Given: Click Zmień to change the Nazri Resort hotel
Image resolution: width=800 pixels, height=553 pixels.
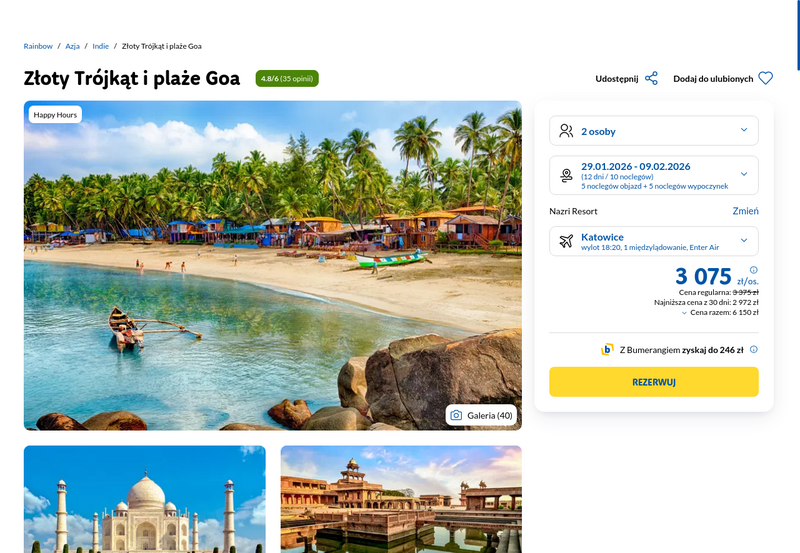Looking at the screenshot, I should 745,211.
